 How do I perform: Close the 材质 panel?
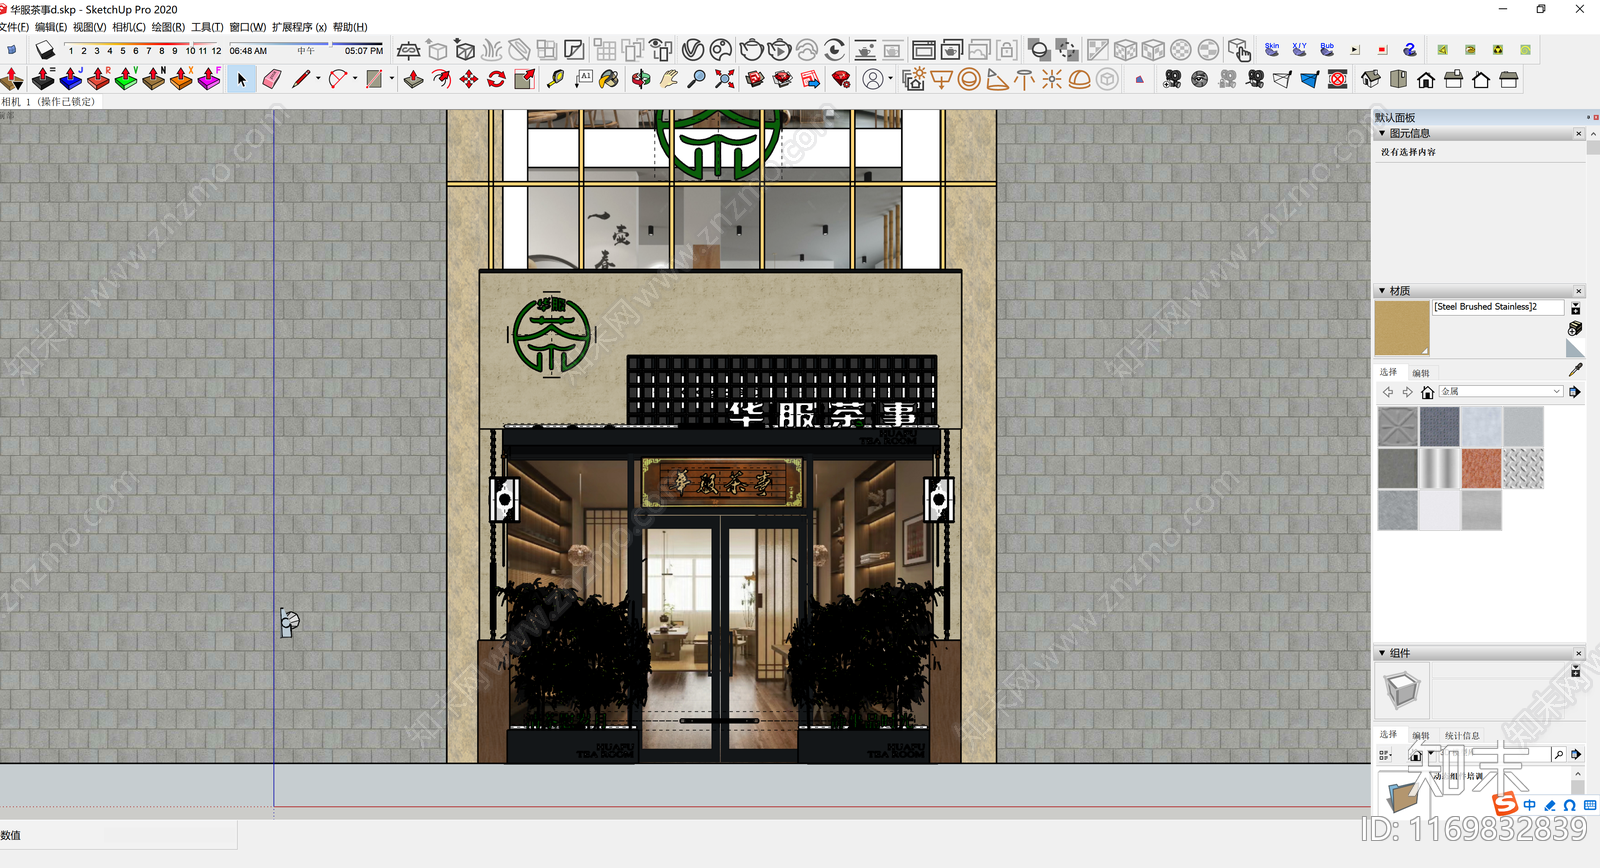pyautogui.click(x=1579, y=291)
